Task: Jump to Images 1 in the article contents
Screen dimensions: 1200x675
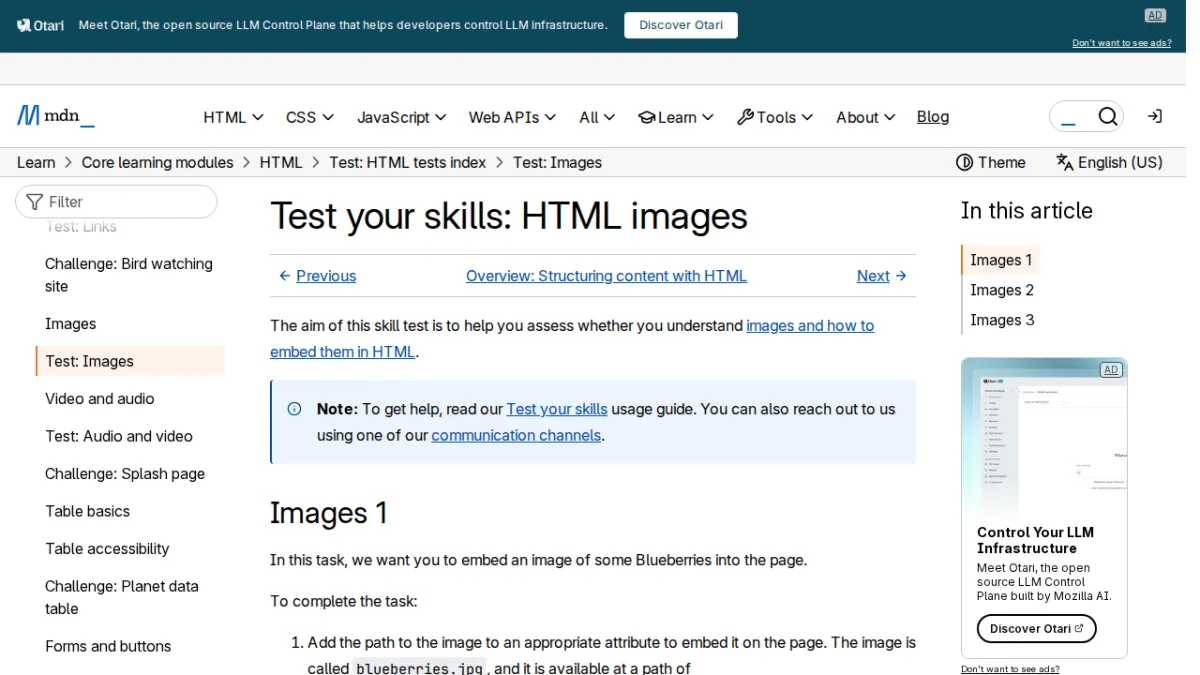Action: (1001, 260)
